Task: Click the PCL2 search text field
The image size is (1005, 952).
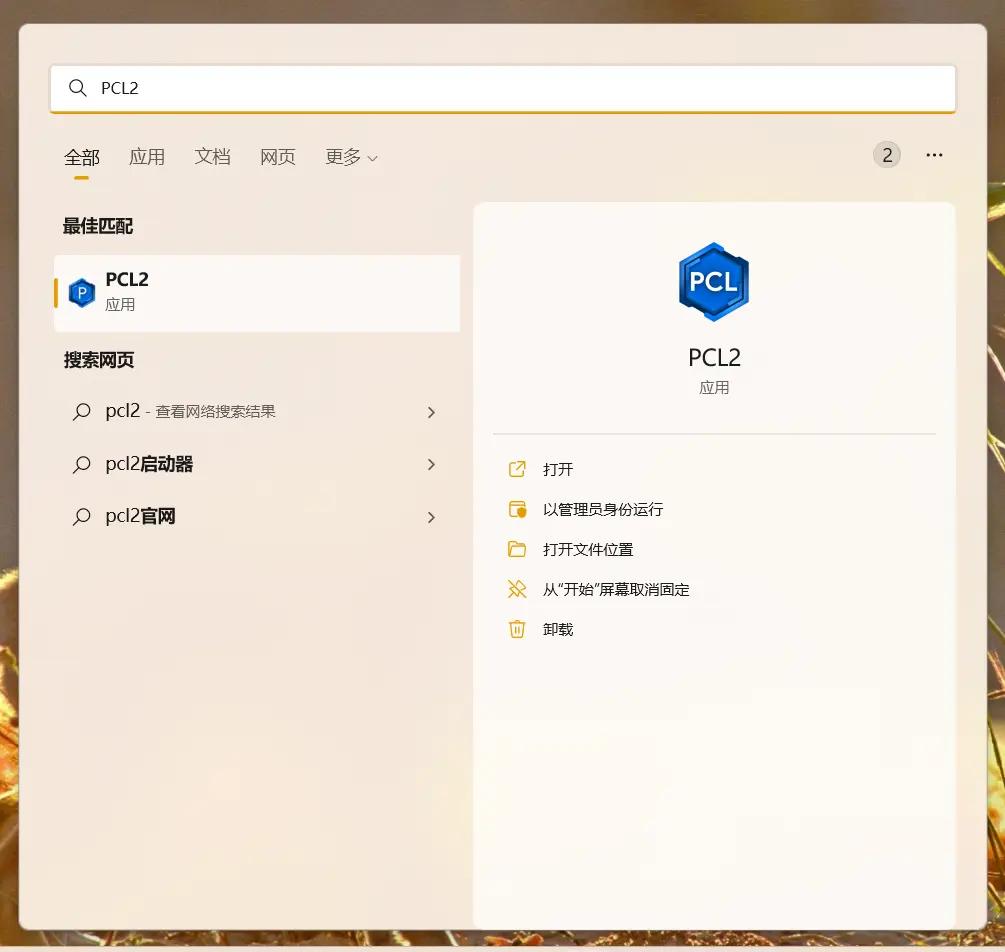Action: tap(502, 88)
